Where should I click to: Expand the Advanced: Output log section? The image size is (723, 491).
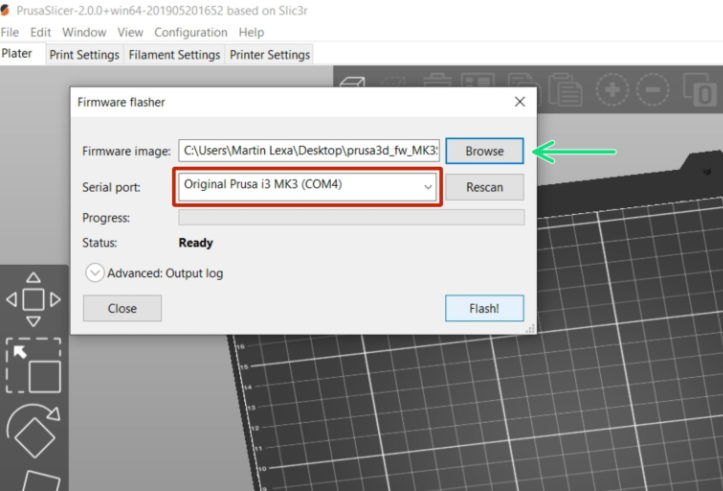coord(96,273)
